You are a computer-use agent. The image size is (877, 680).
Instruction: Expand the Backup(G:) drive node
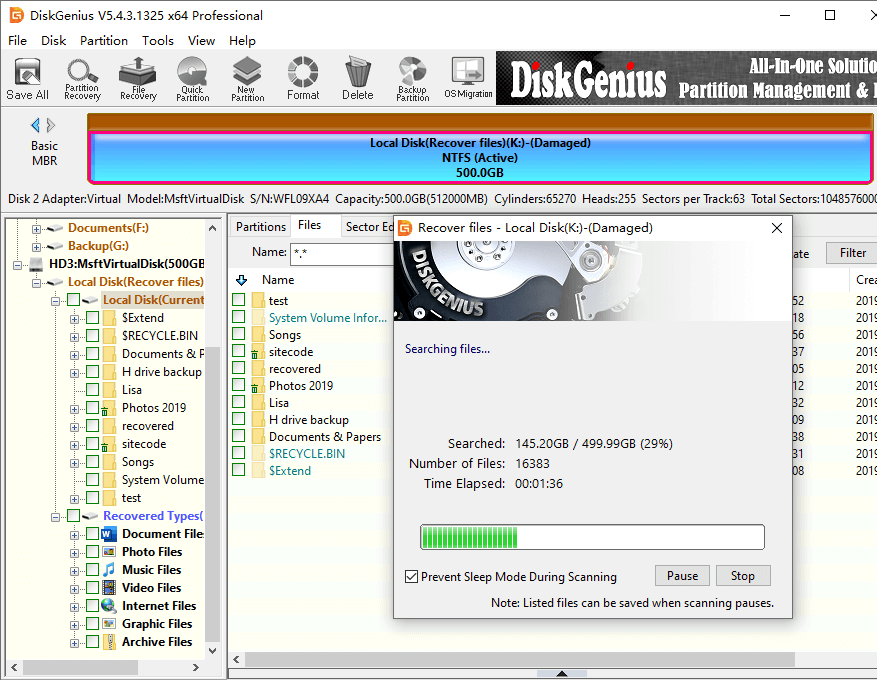(37, 246)
